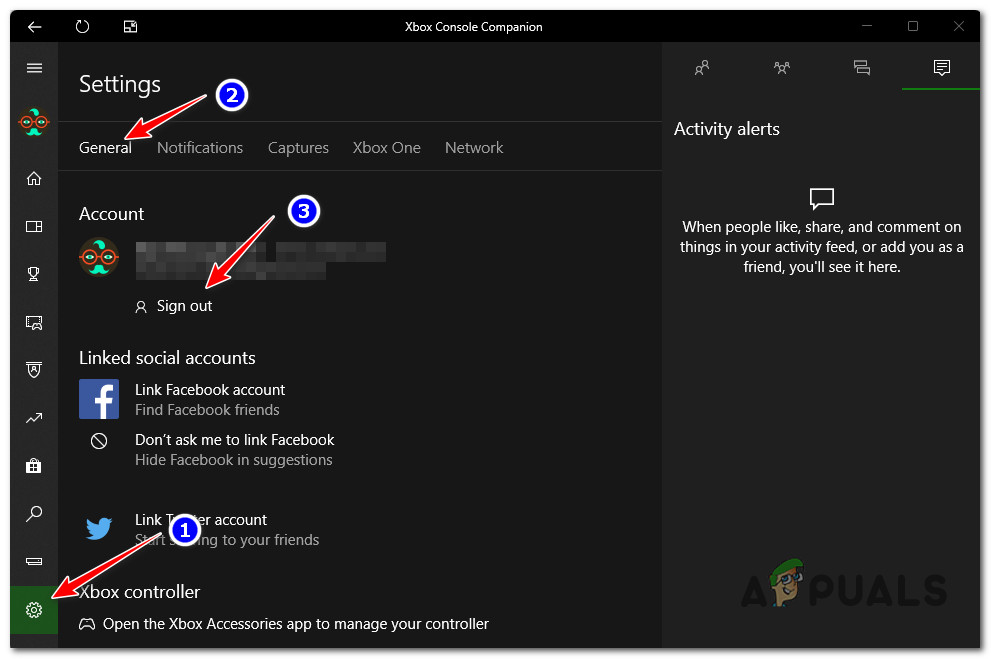Click the controller icon beside Accessories link
Image resolution: width=991 pixels, height=659 pixels.
pos(87,624)
